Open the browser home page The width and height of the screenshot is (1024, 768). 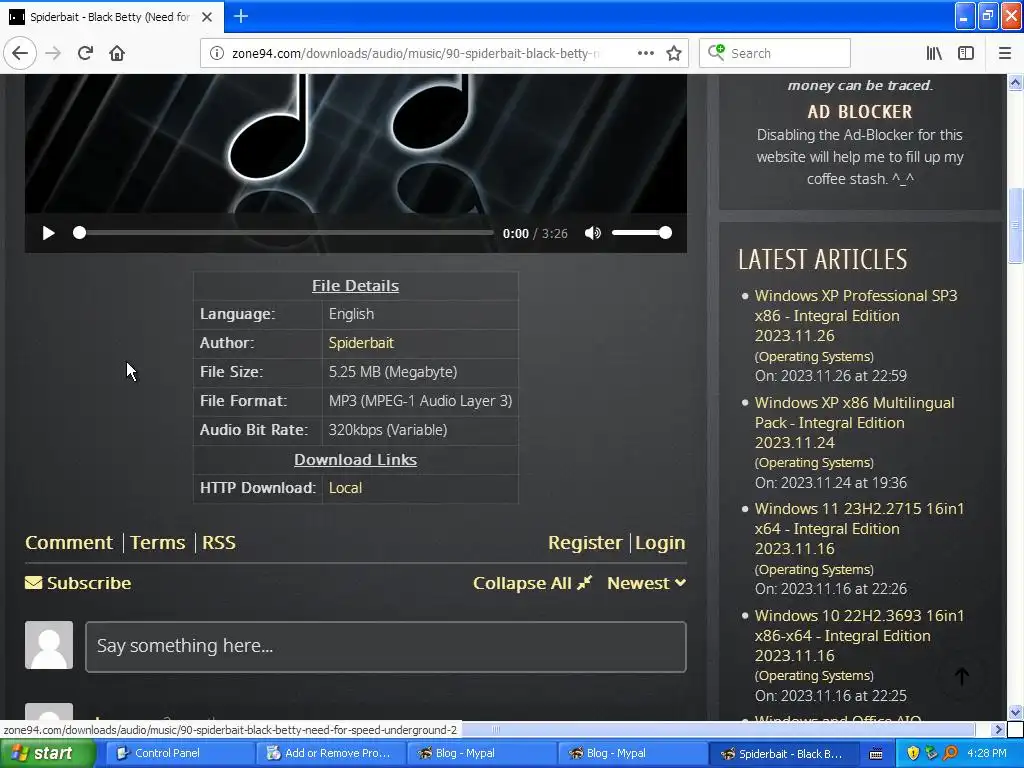tap(117, 53)
